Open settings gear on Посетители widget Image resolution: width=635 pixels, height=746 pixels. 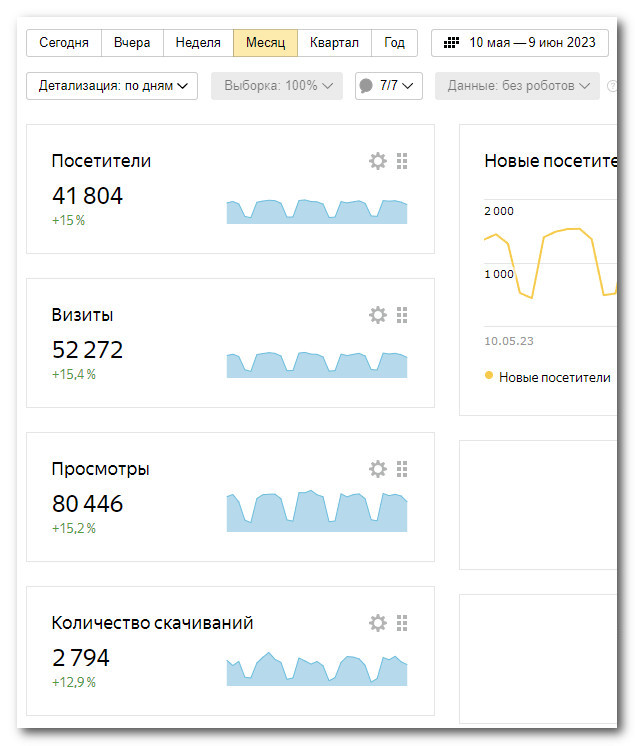click(x=377, y=161)
